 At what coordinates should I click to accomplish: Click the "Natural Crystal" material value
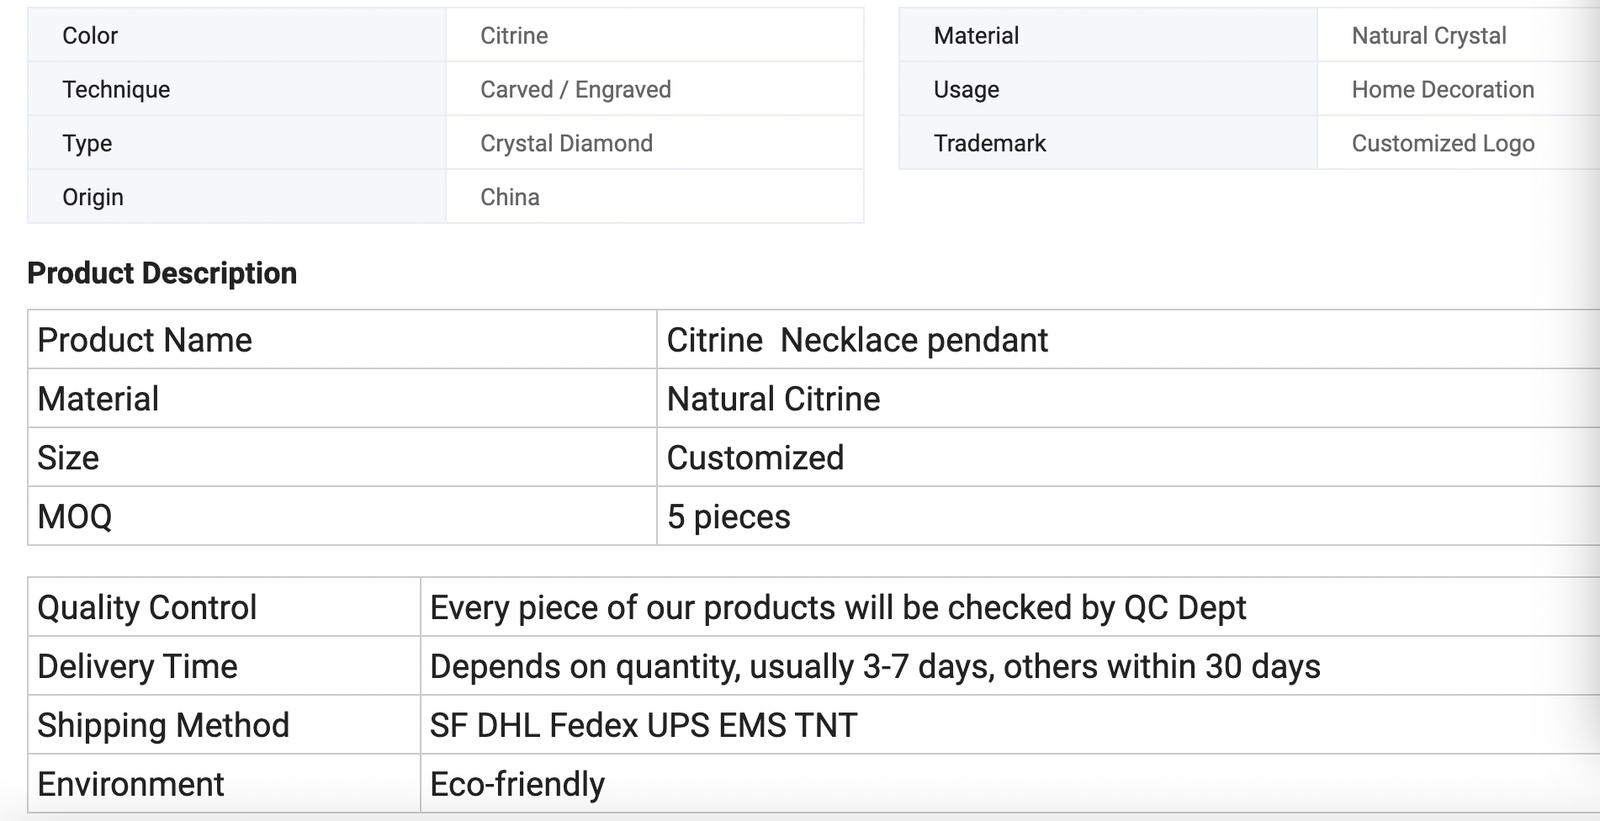[x=1428, y=36]
